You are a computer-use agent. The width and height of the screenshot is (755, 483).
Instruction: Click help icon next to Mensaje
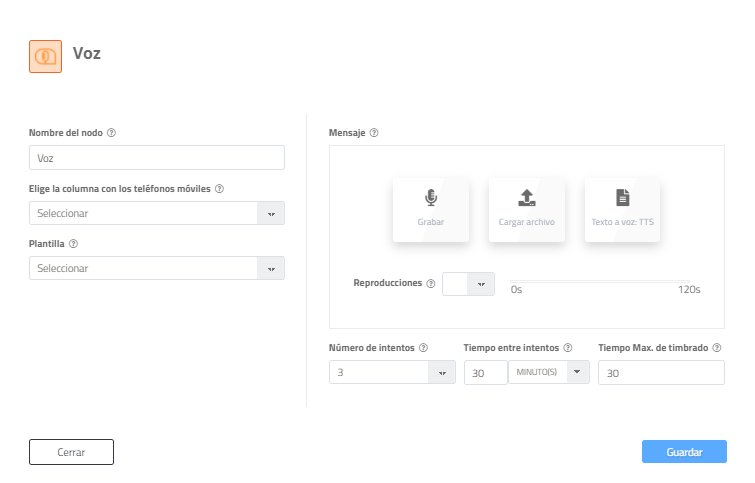pos(374,132)
